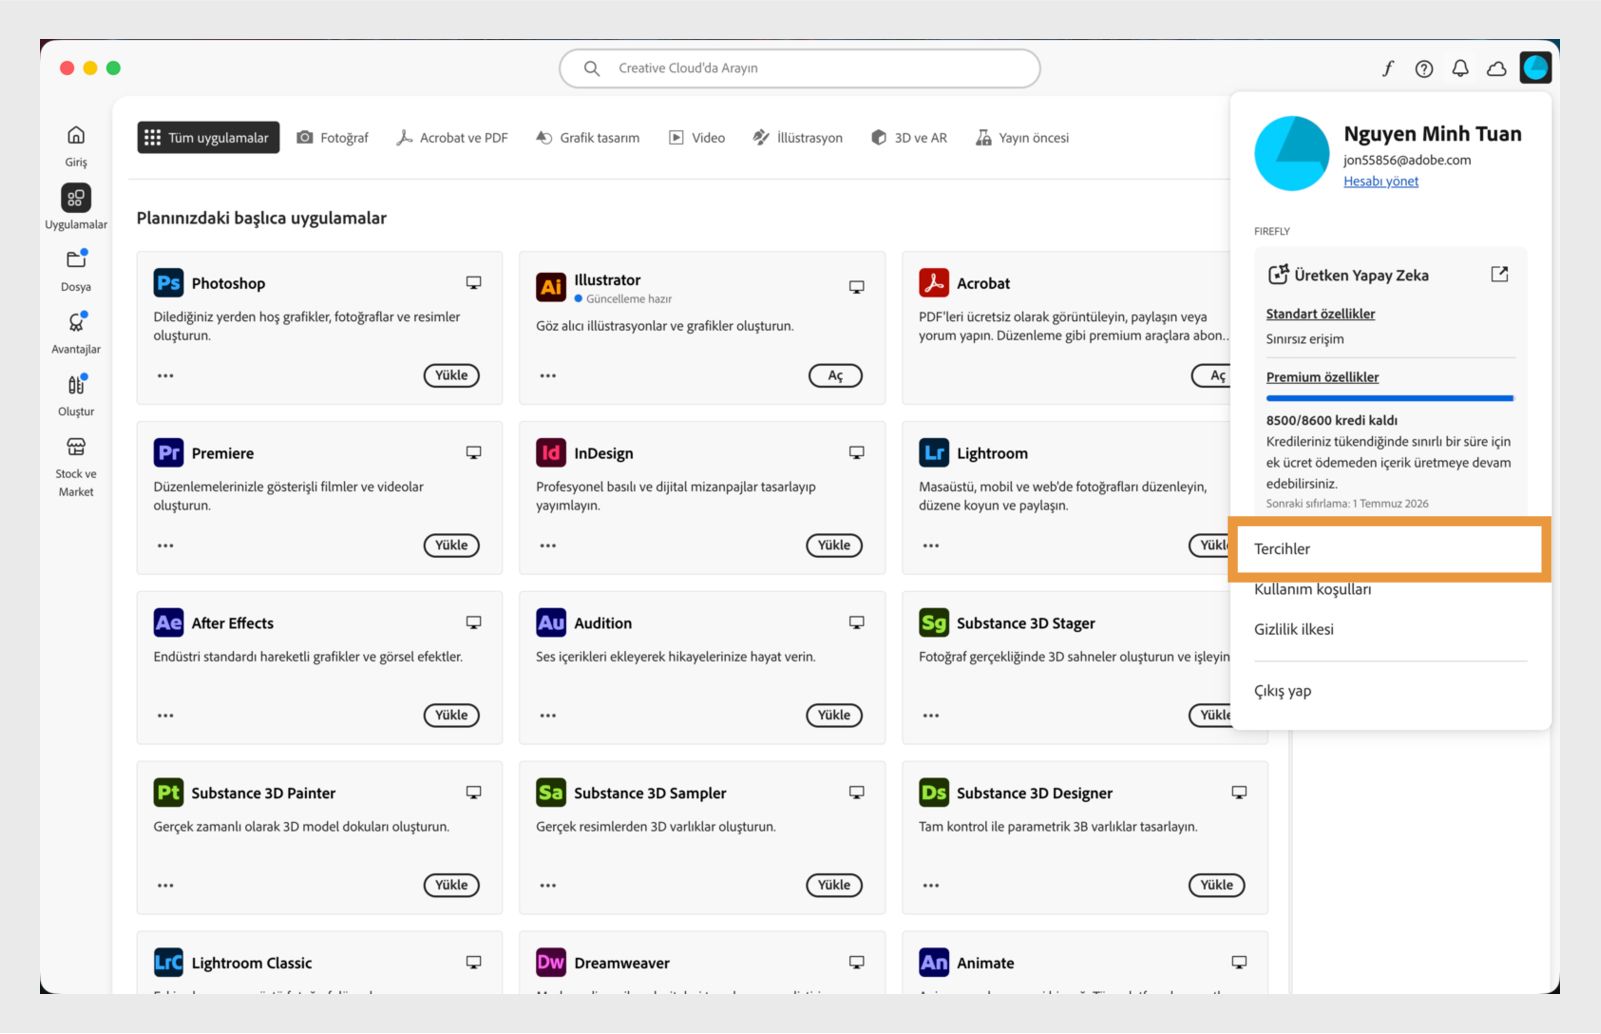The width and height of the screenshot is (1601, 1034).
Task: Open more options on Substance 3D Painter card
Action: click(x=166, y=886)
